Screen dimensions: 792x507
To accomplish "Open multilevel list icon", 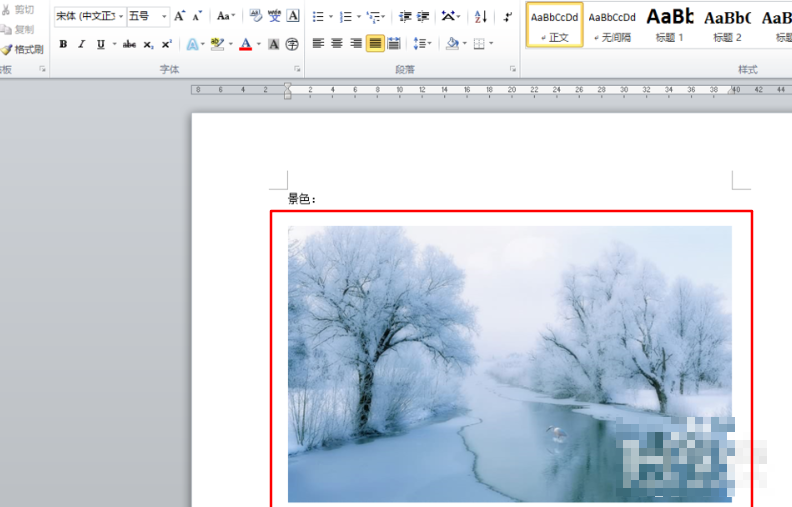I will 374,17.
